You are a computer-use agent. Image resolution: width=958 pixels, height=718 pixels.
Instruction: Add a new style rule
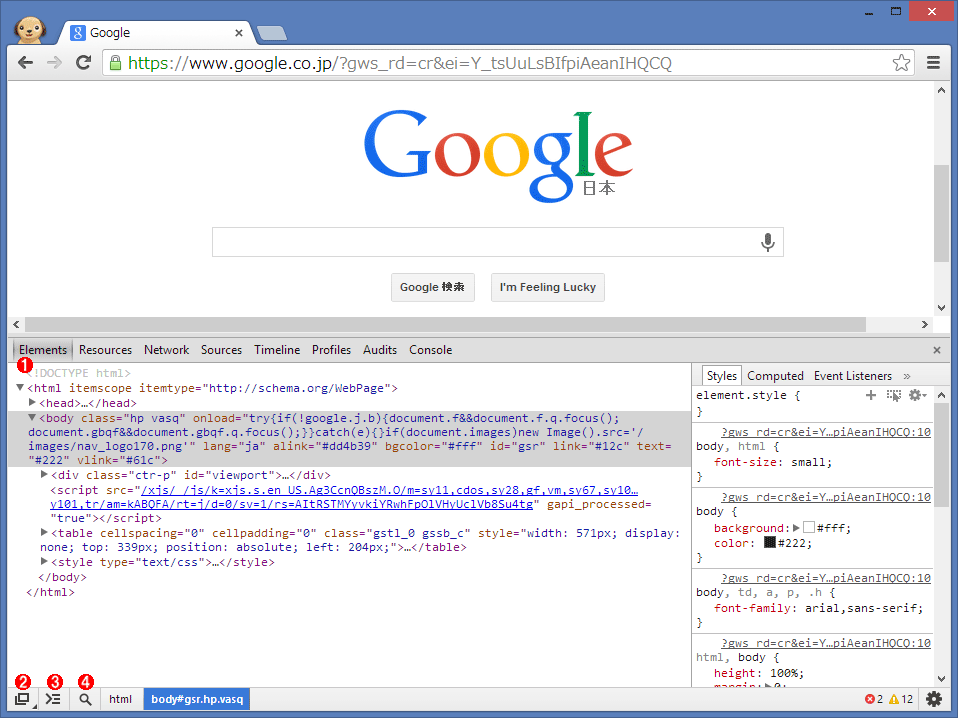(871, 395)
